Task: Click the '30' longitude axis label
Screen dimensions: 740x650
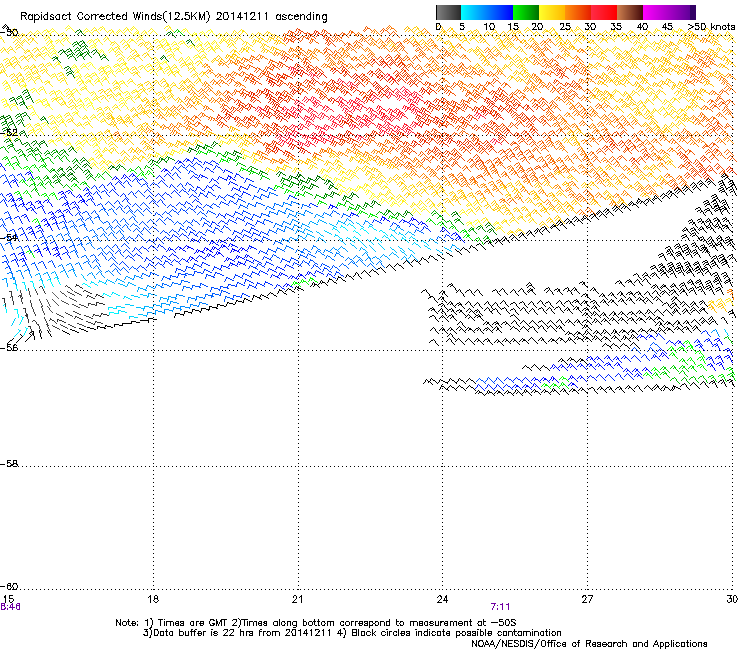Action: click(x=732, y=599)
